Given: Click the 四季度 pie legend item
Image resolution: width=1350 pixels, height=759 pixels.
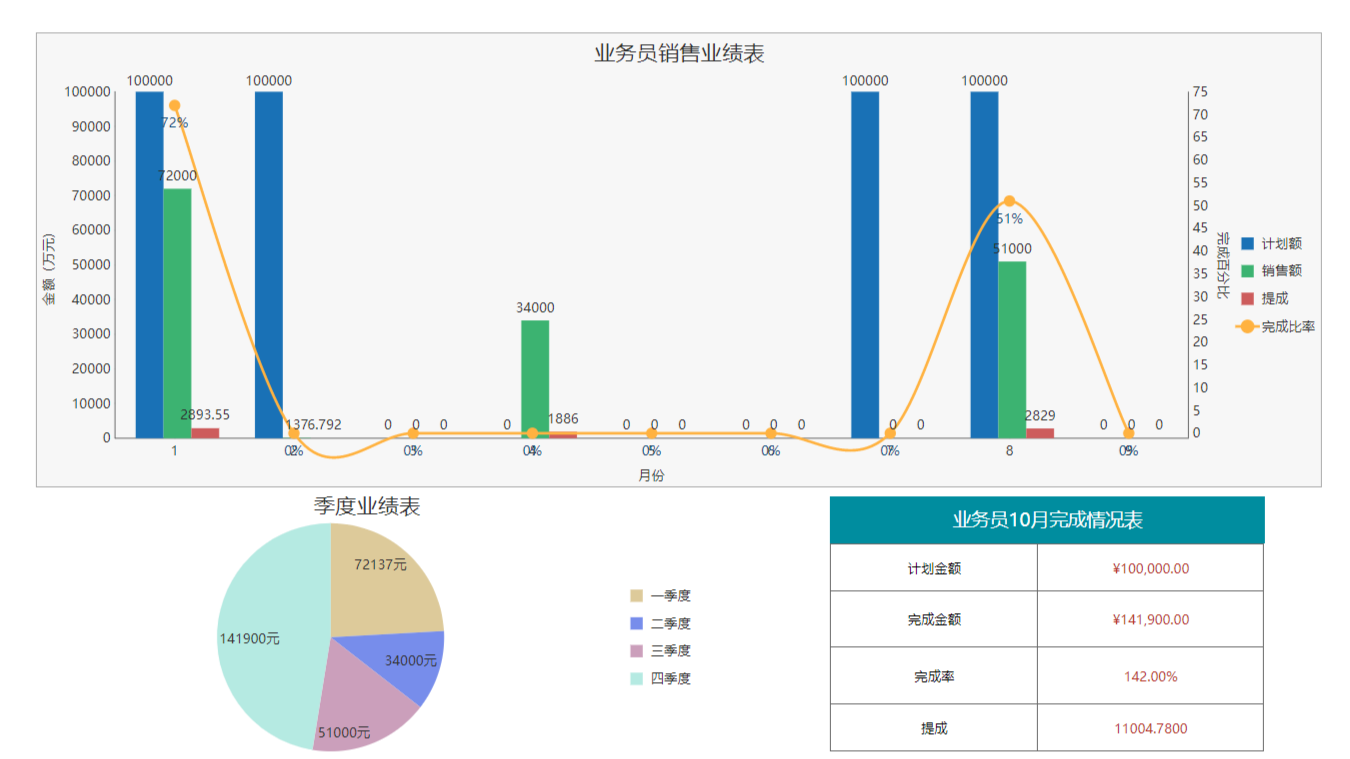Looking at the screenshot, I should coord(637,678).
